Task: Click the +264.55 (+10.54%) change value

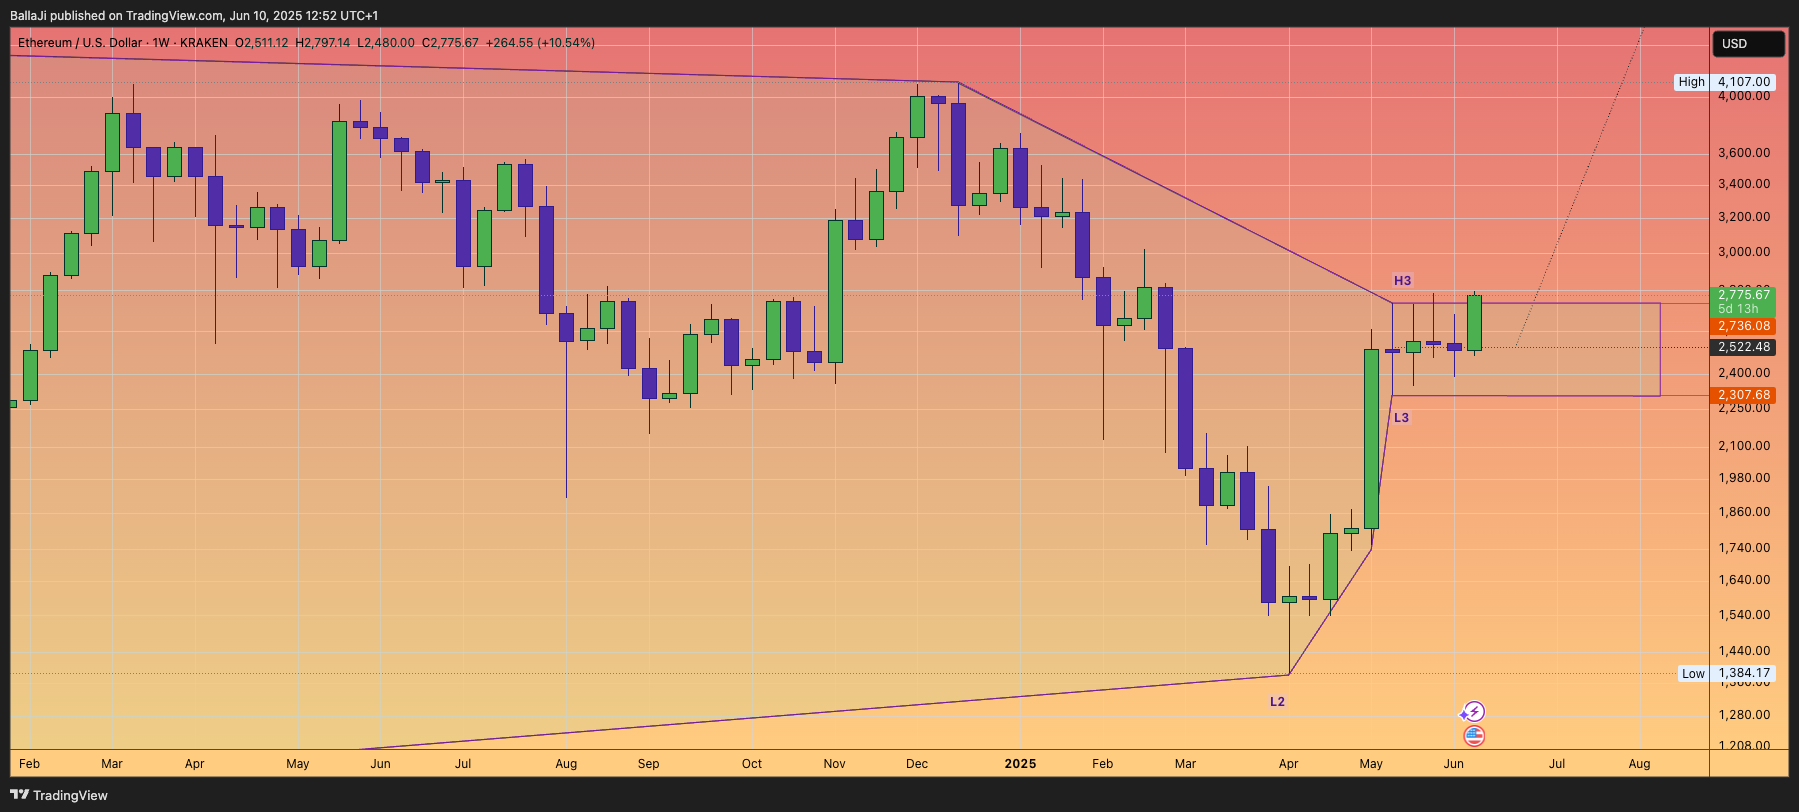Action: click(540, 43)
